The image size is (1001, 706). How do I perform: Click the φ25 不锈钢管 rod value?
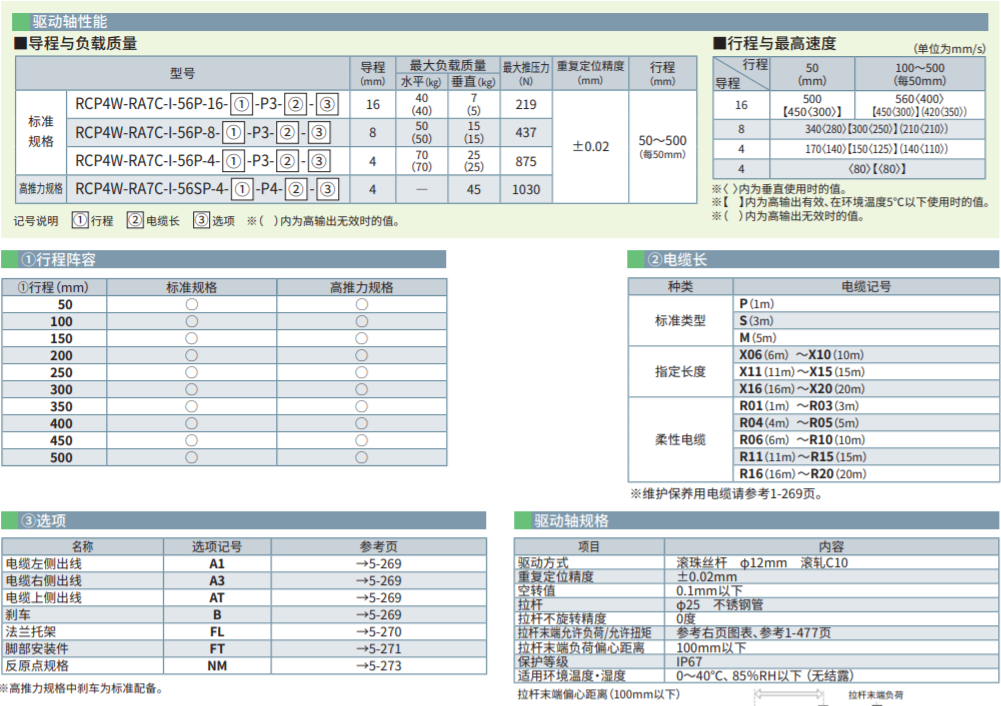(x=719, y=605)
